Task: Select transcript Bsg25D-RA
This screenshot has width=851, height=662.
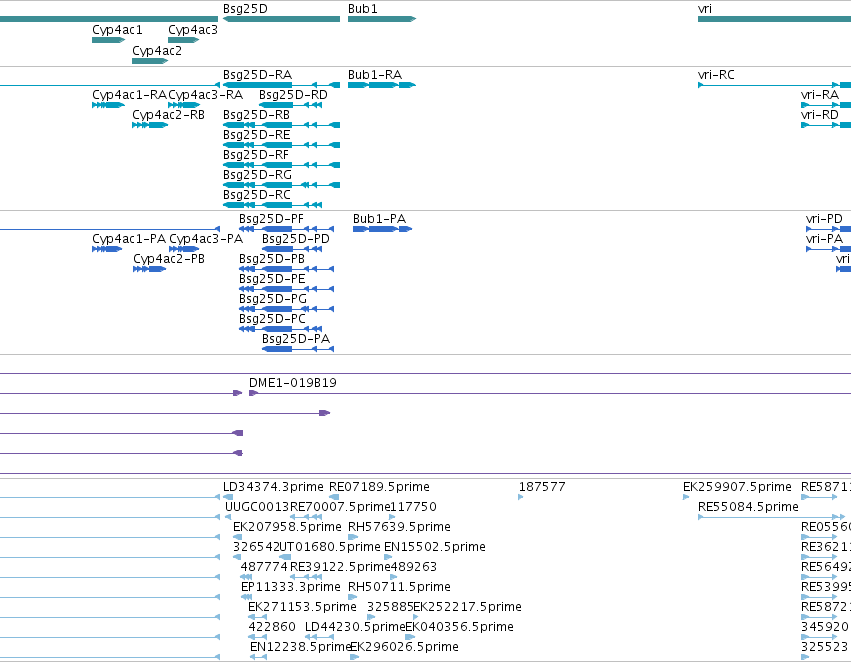Action: (x=281, y=85)
